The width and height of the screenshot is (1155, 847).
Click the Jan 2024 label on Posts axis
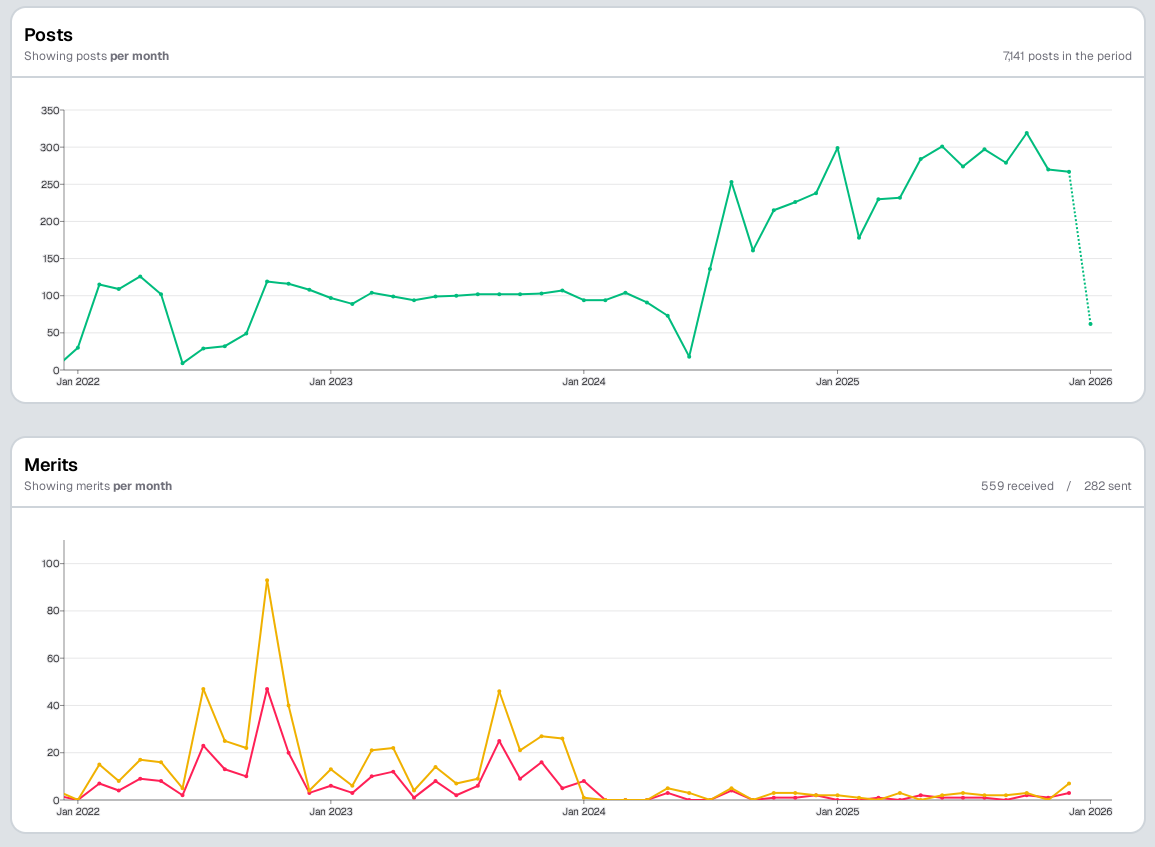[x=584, y=381]
